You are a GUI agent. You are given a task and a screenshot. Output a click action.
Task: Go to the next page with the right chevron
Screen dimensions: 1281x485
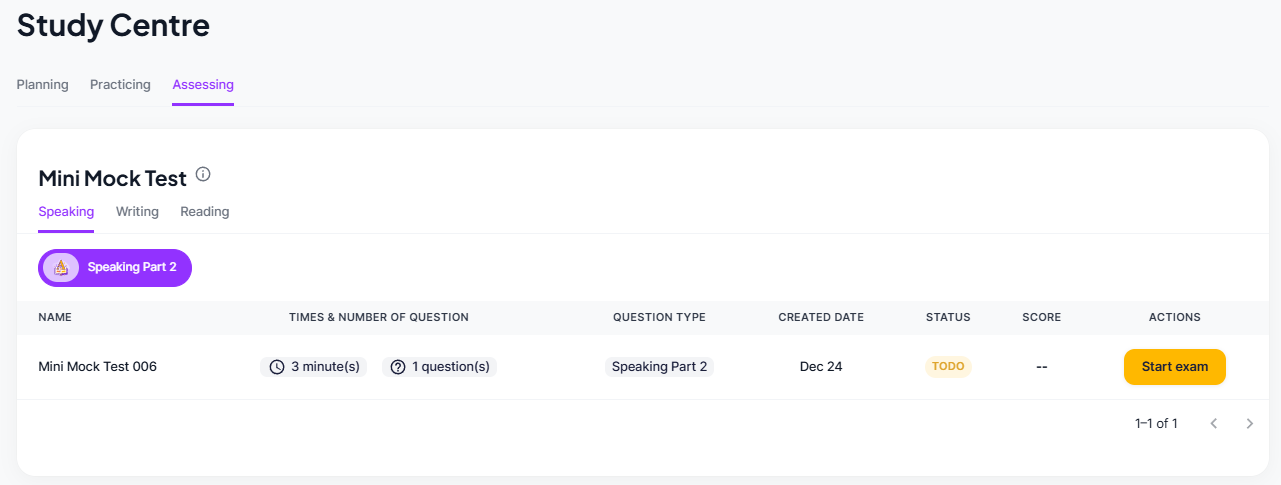1249,424
